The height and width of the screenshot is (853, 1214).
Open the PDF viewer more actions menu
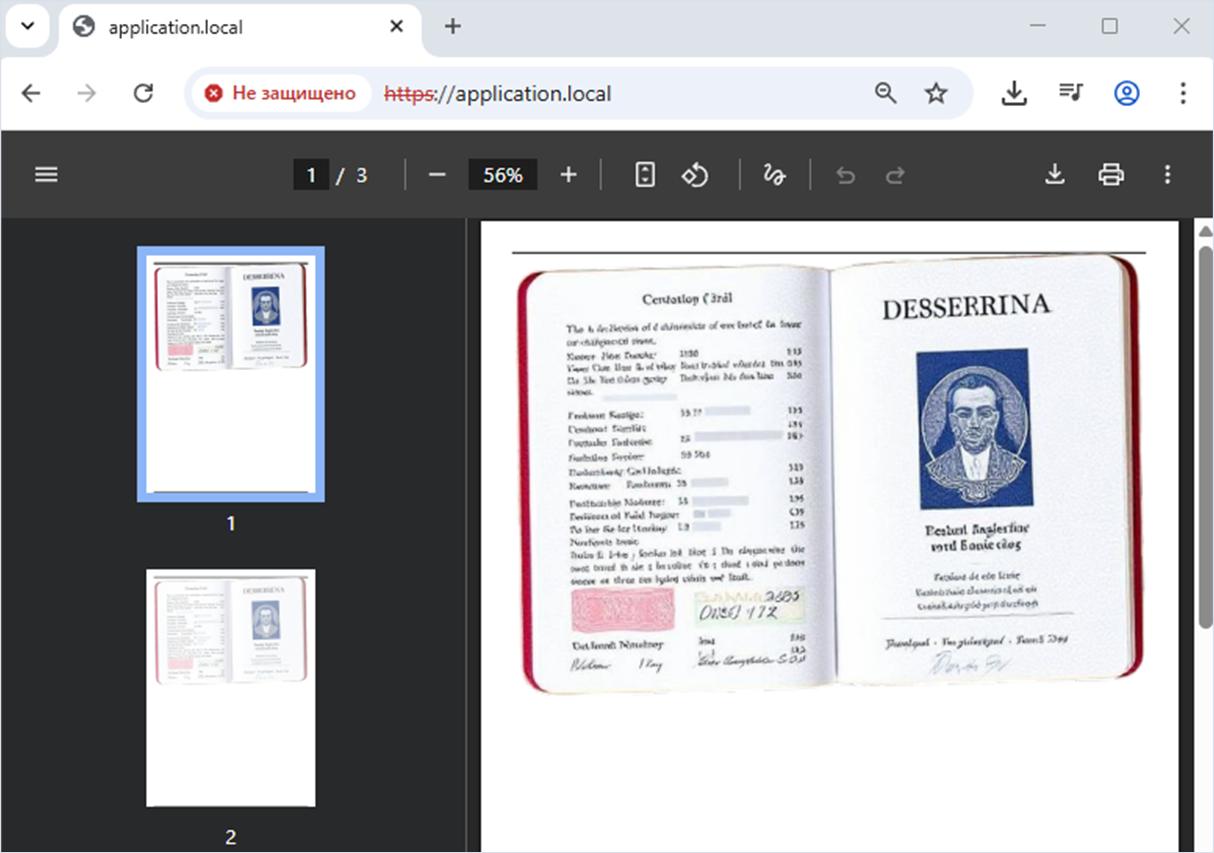pos(1167,175)
